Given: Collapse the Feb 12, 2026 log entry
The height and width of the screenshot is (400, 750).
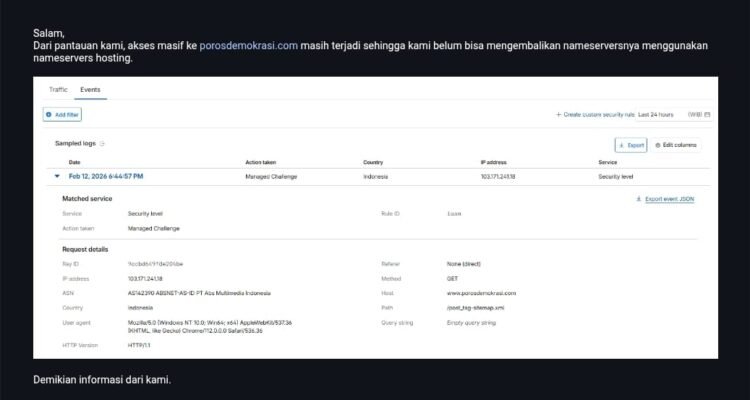Looking at the screenshot, I should pos(57,176).
